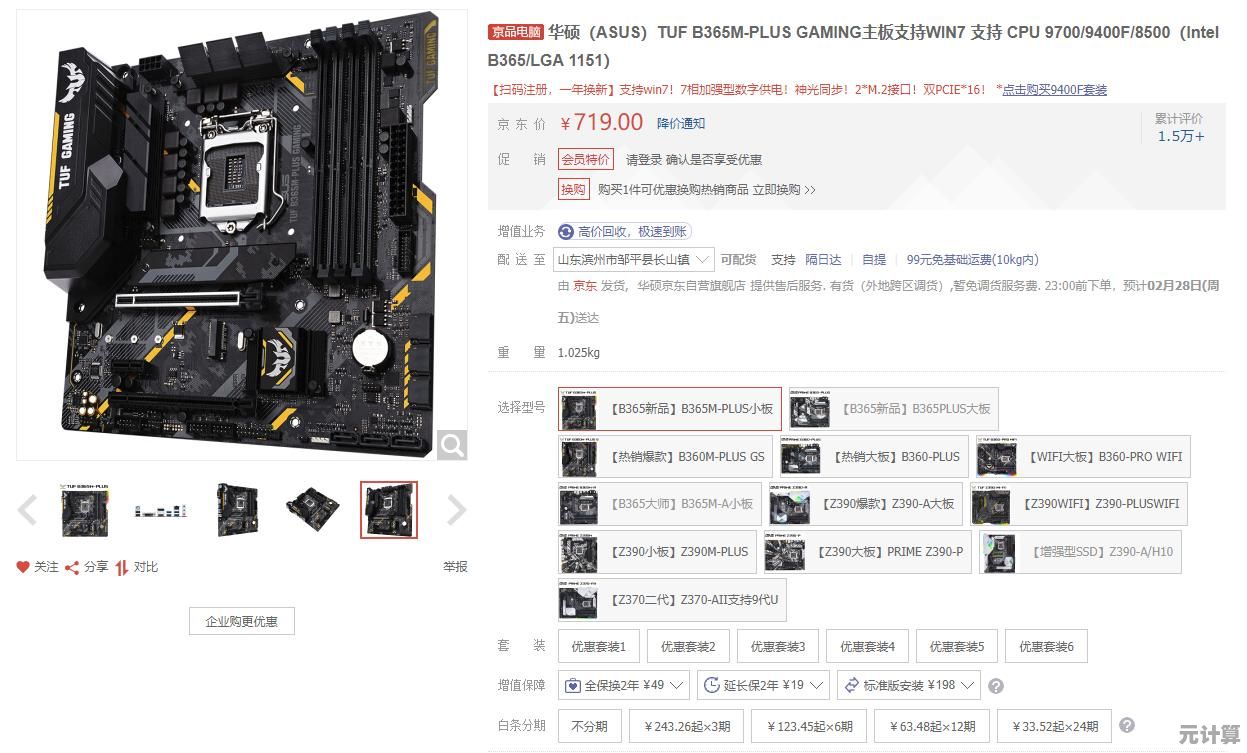Open help icon beside 标准版安装
The height and width of the screenshot is (753, 1247).
pos(995,686)
